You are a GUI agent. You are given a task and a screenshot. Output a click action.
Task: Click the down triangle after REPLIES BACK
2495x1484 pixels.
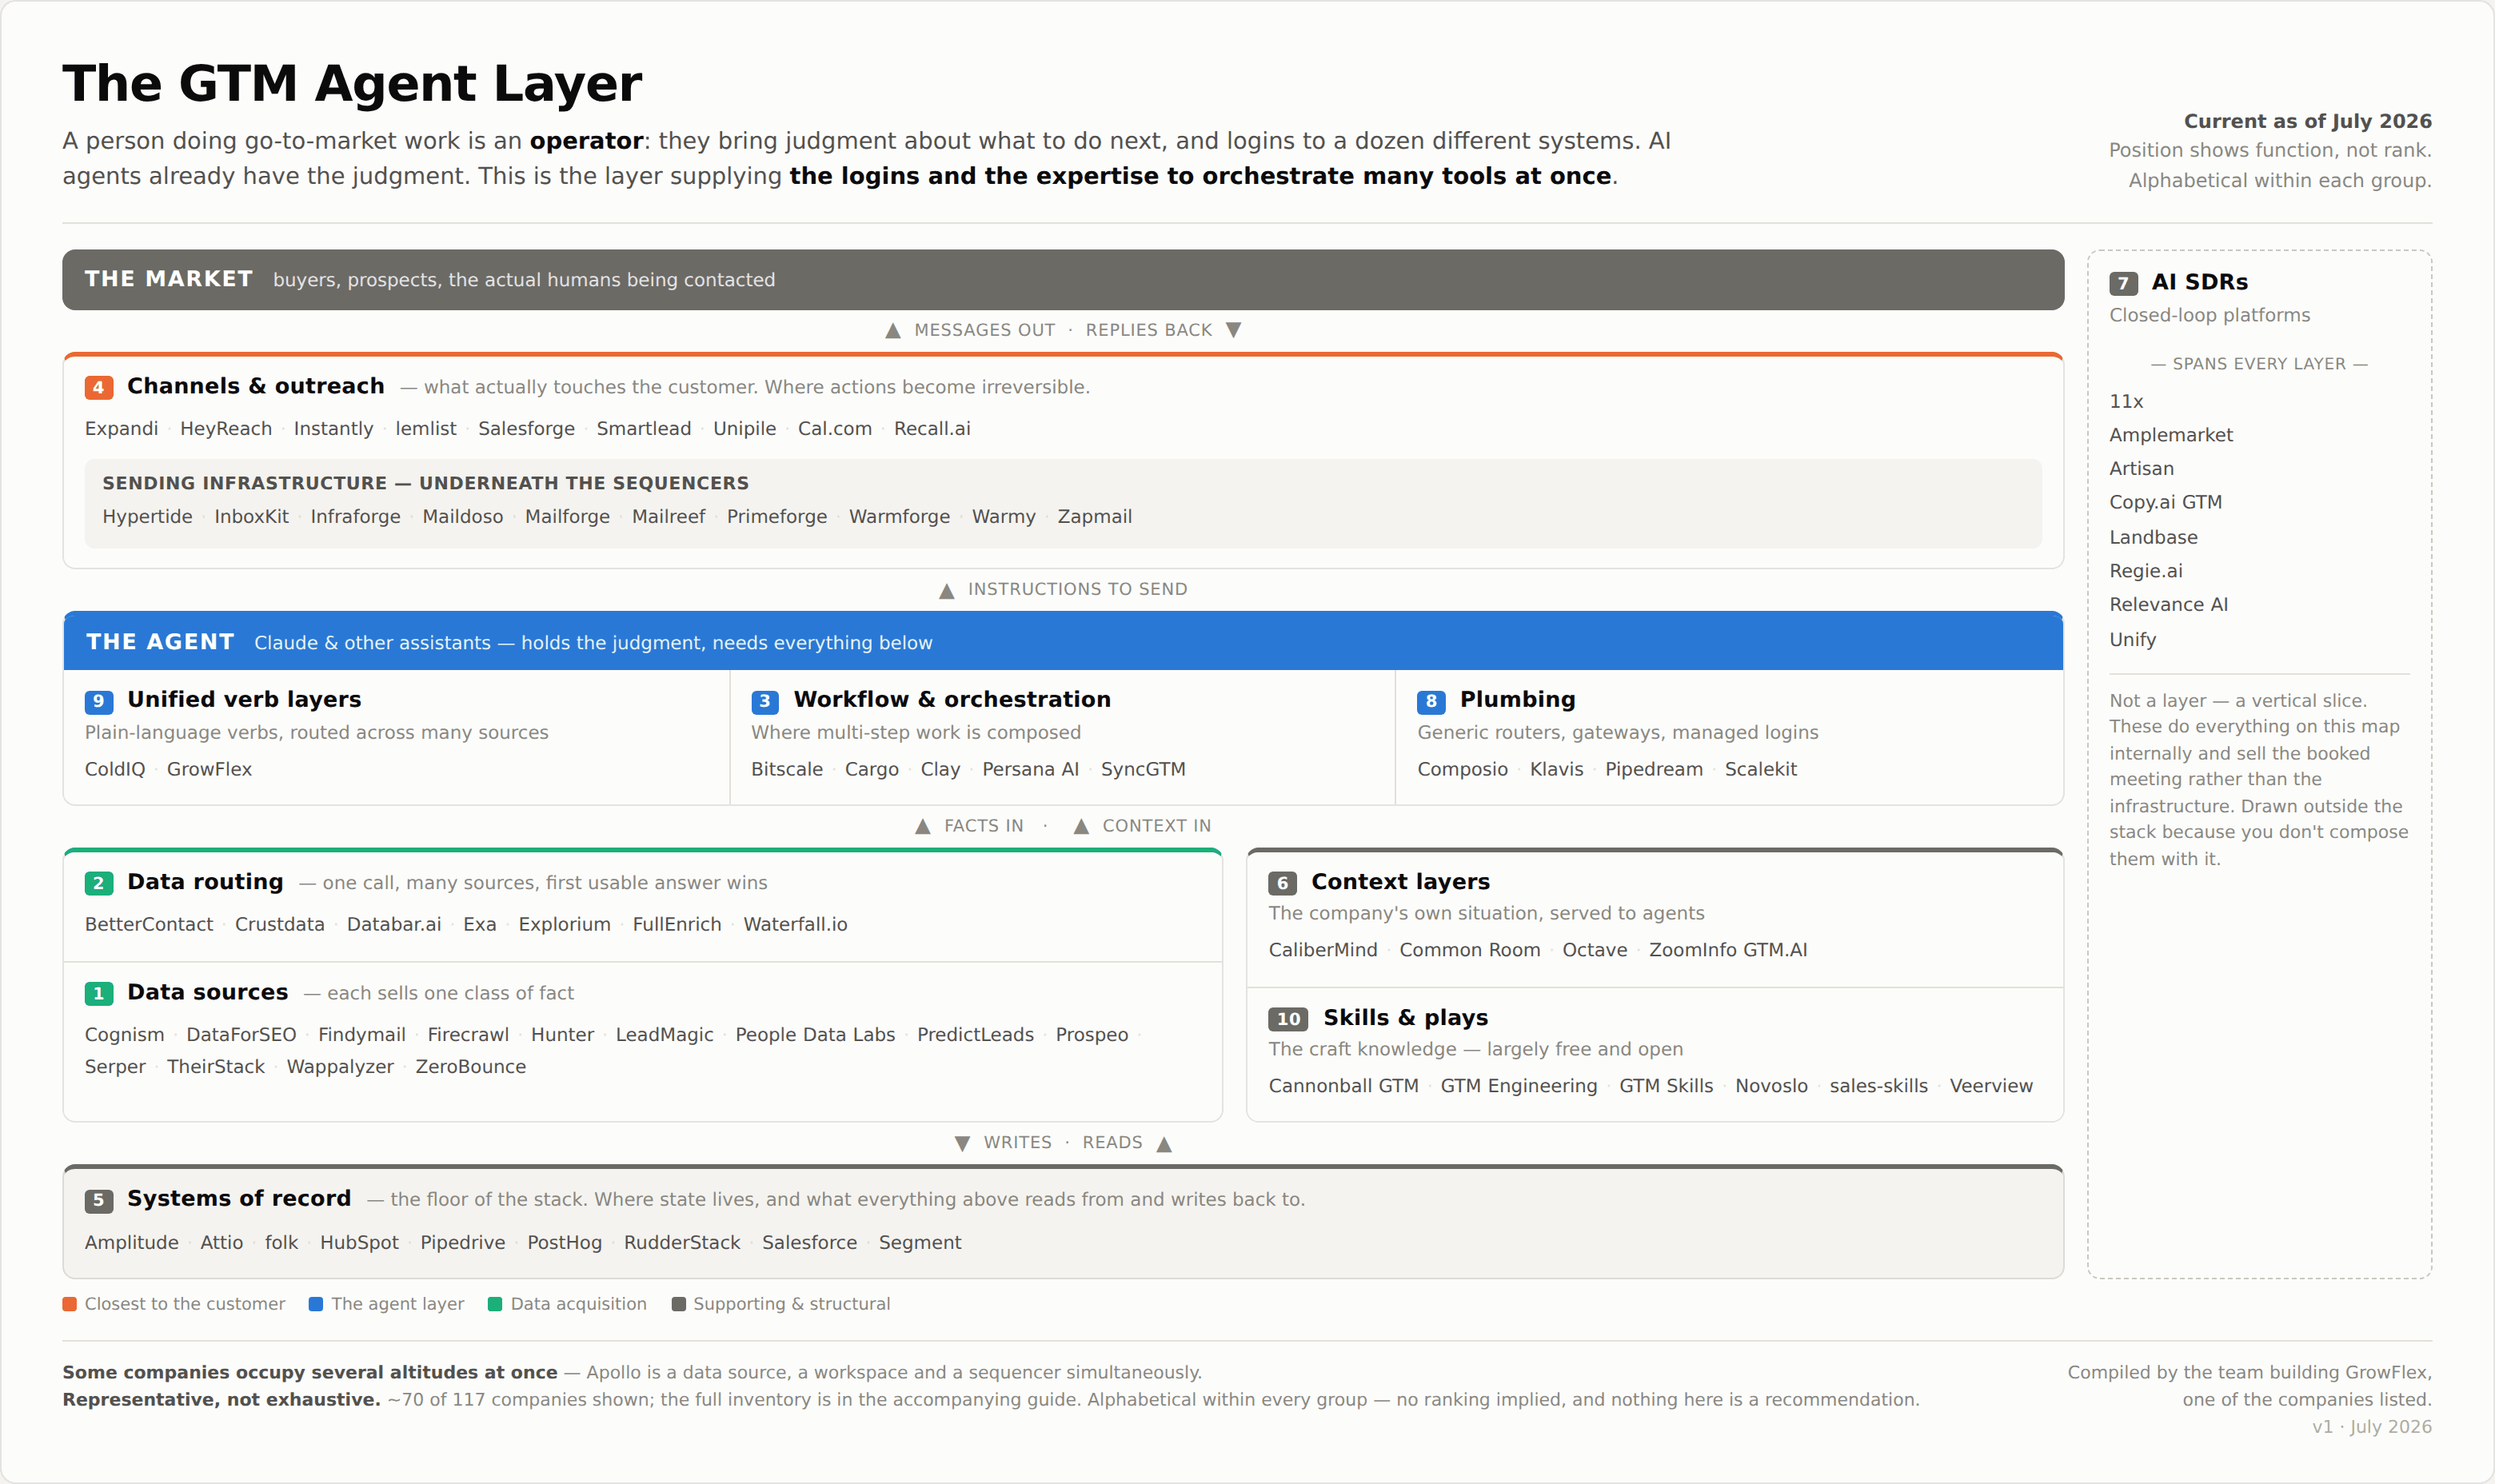point(1234,330)
